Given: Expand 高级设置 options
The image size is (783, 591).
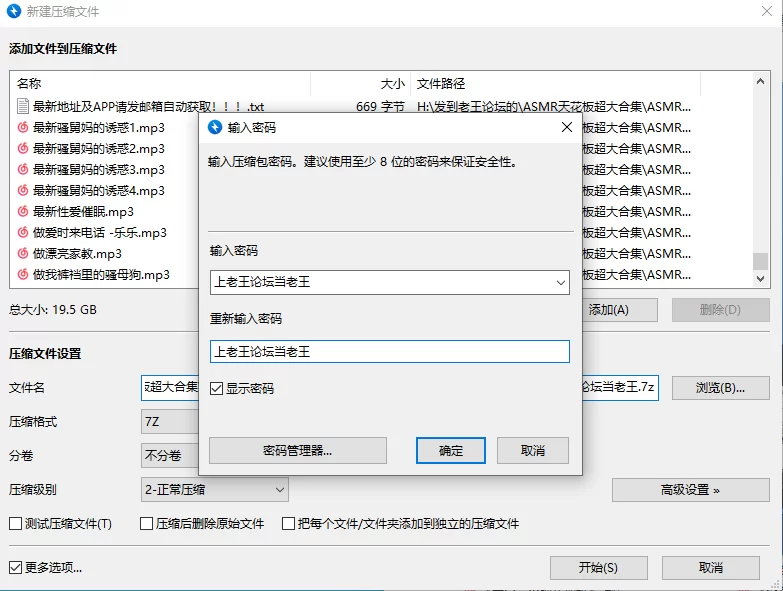Looking at the screenshot, I should 690,490.
